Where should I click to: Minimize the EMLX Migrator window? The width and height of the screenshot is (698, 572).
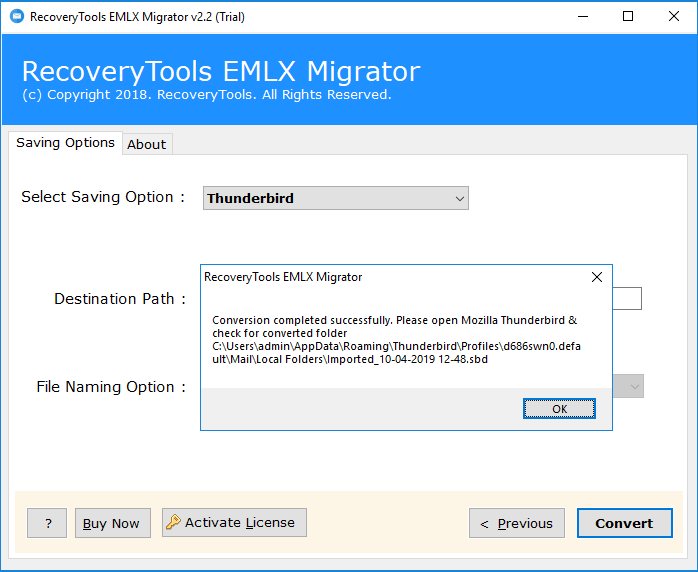click(583, 16)
